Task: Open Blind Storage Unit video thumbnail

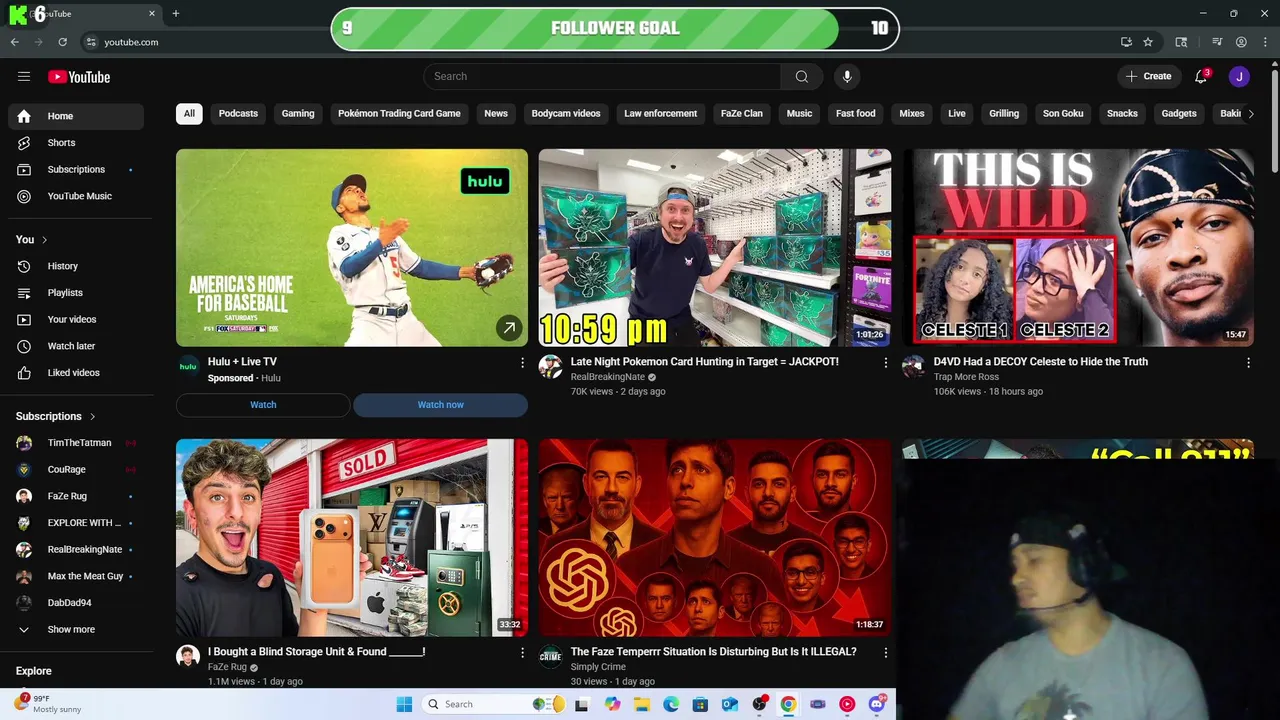Action: pyautogui.click(x=352, y=538)
